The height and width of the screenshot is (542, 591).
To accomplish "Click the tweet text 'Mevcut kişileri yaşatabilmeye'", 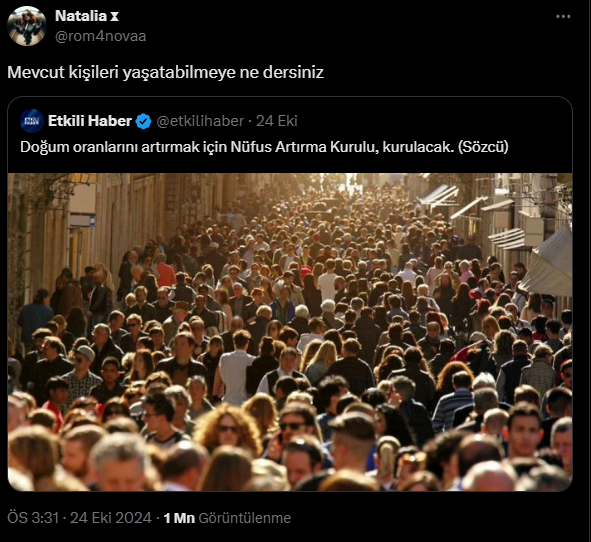I will click(x=122, y=72).
